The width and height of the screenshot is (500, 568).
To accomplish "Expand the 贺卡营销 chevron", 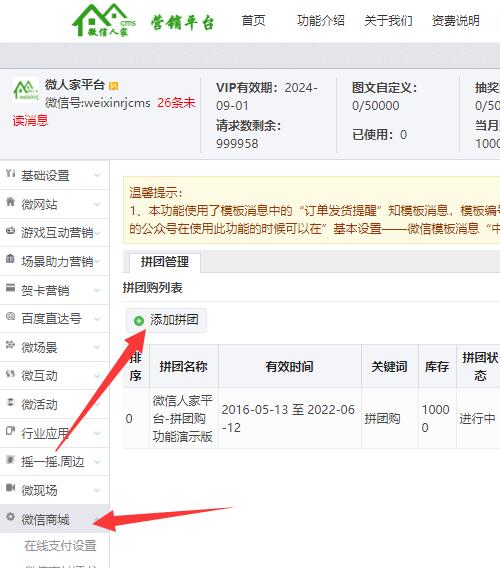I will [97, 290].
